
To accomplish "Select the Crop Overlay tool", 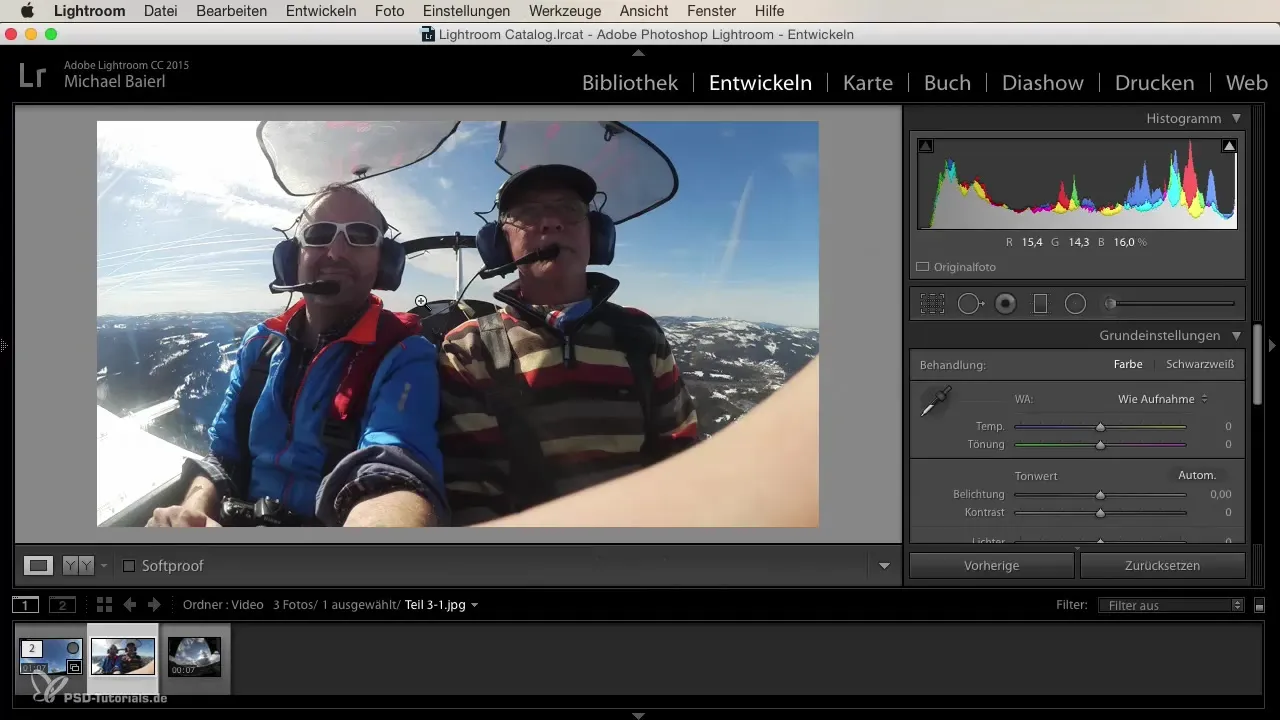I will click(x=933, y=304).
